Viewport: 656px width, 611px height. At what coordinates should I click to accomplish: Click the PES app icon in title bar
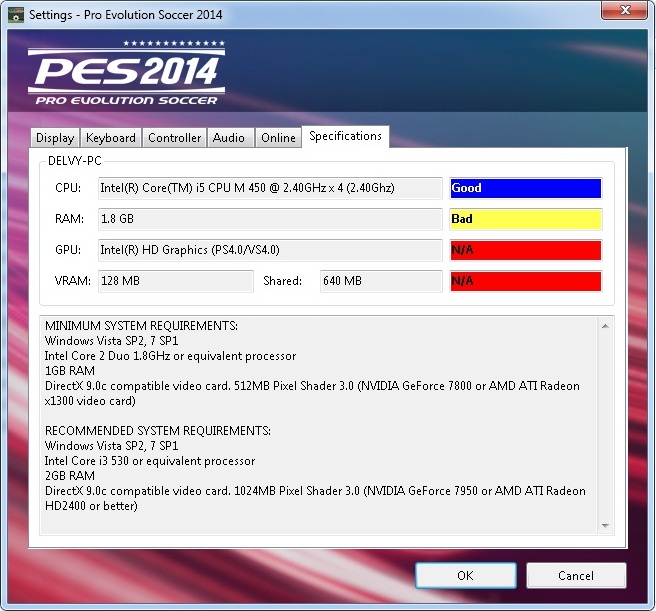pyautogui.click(x=16, y=15)
